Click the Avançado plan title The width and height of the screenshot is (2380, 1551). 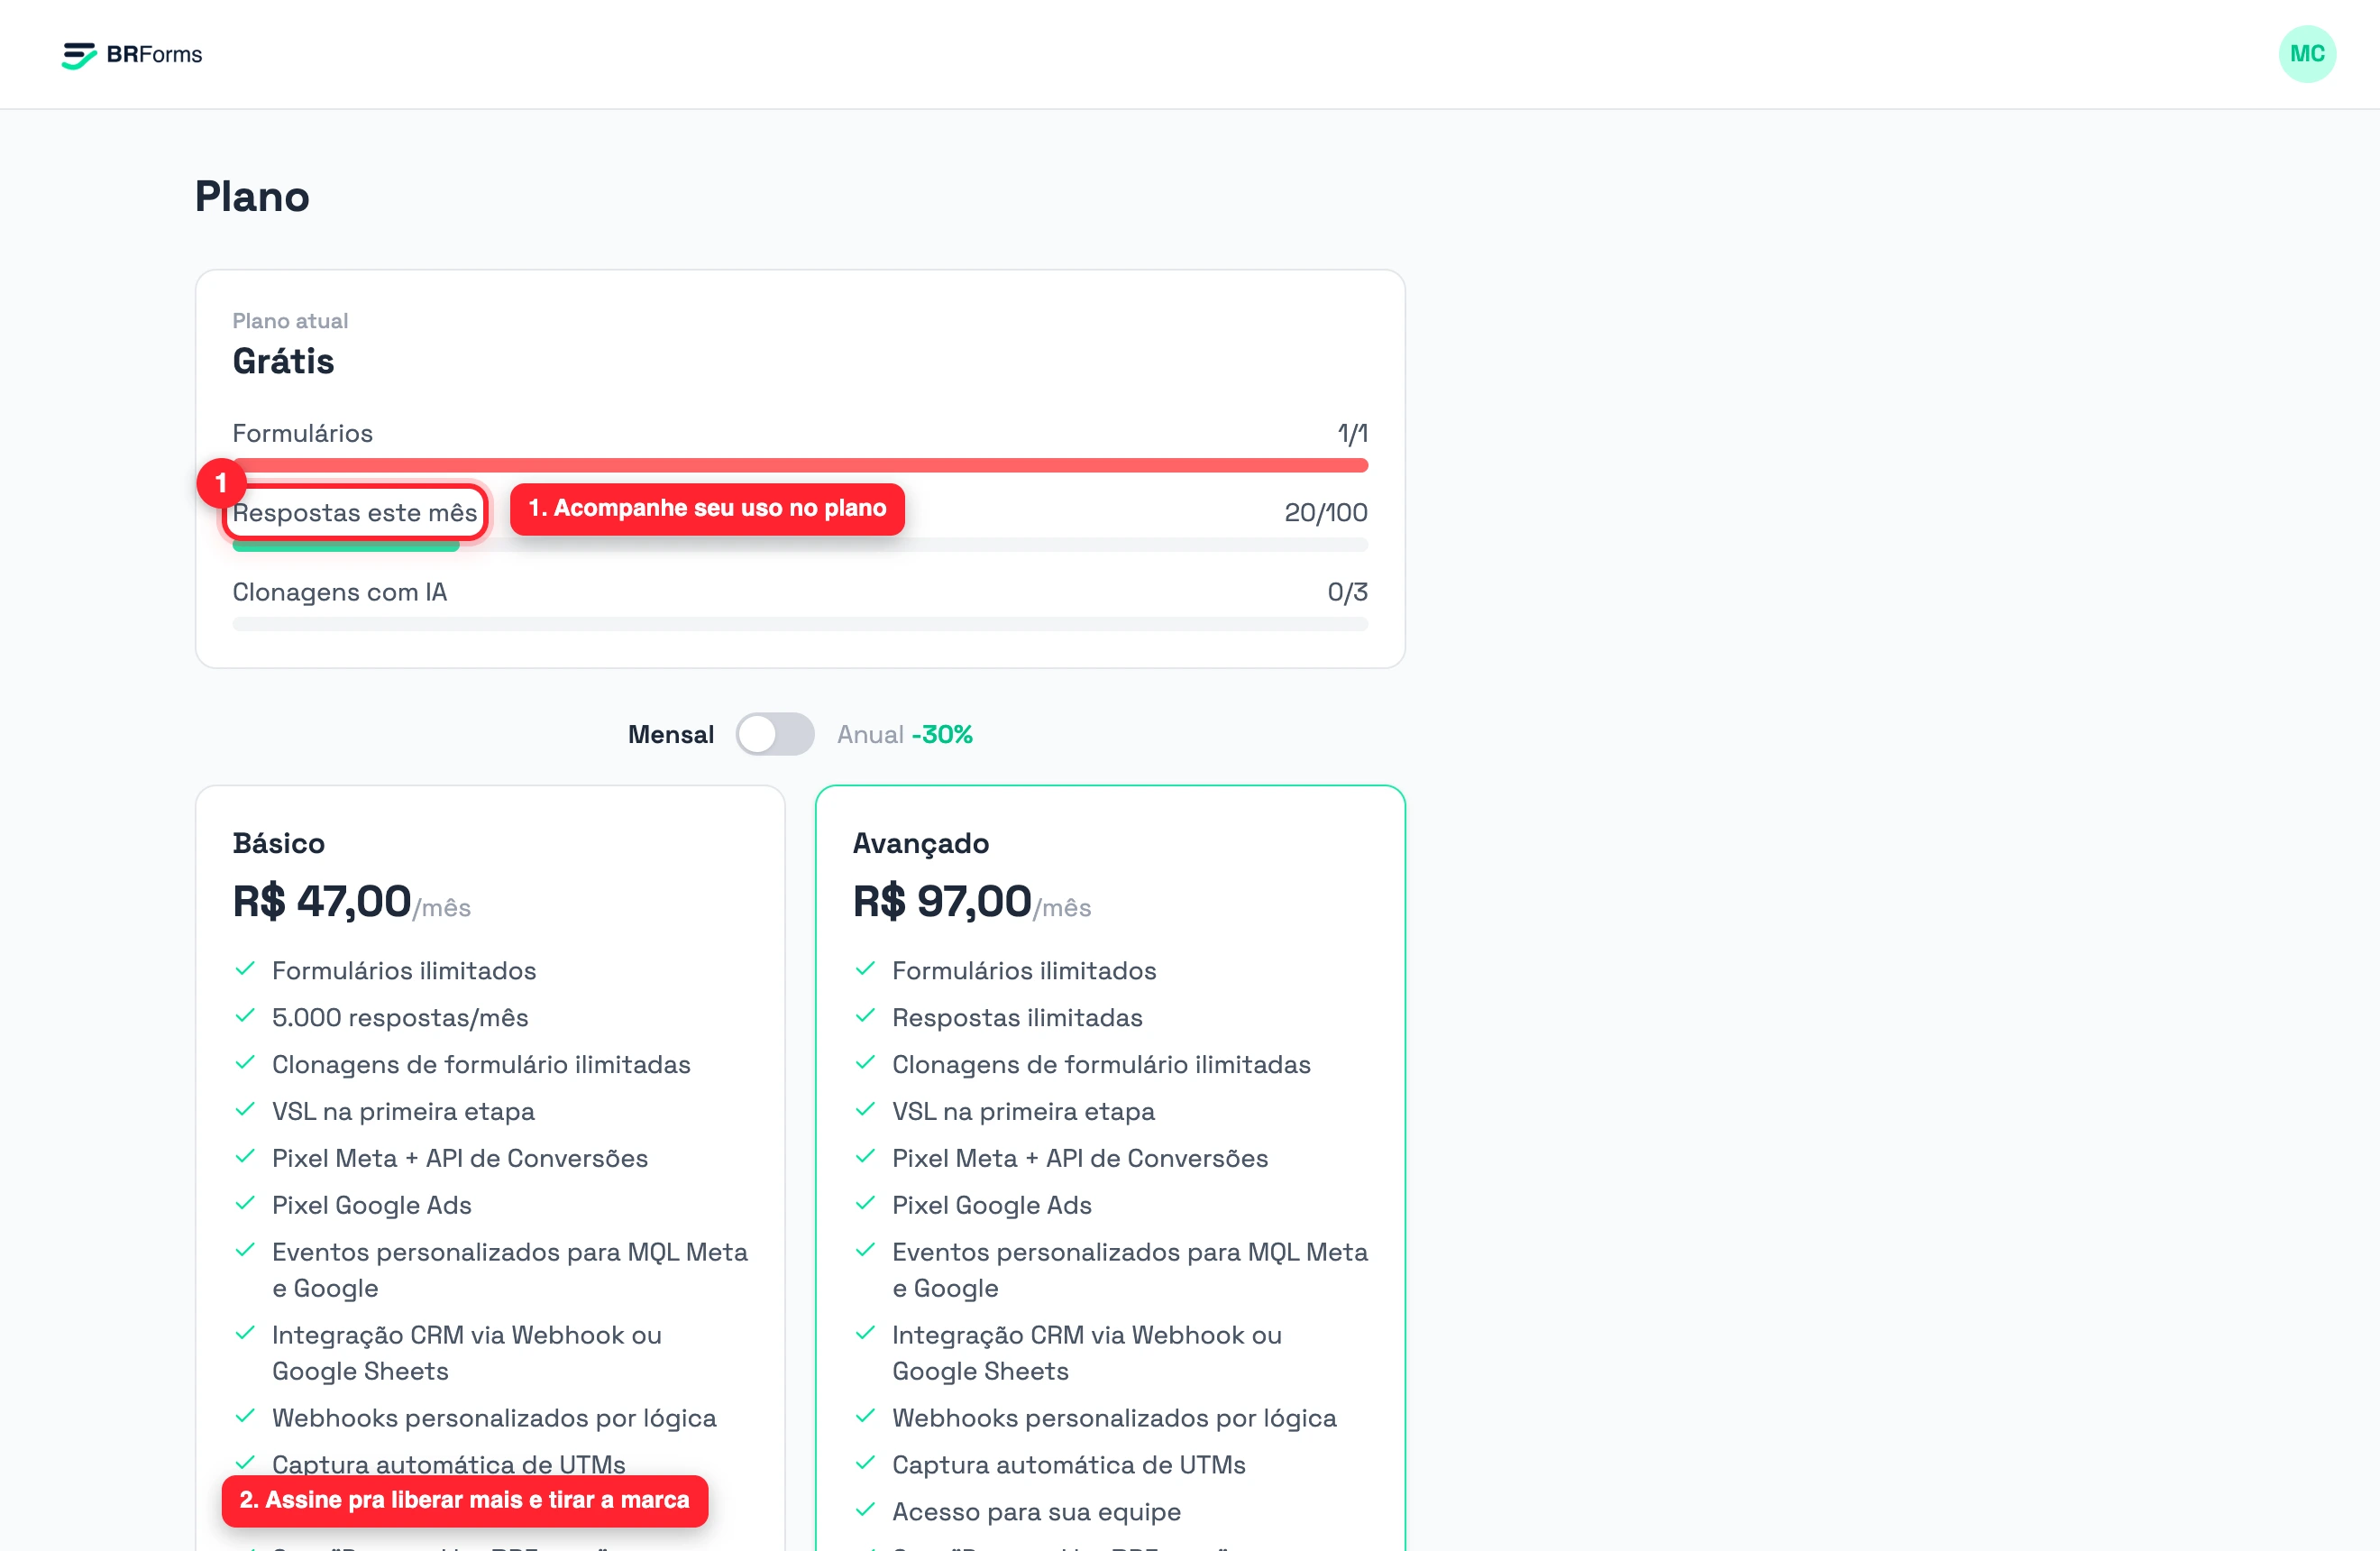click(920, 843)
